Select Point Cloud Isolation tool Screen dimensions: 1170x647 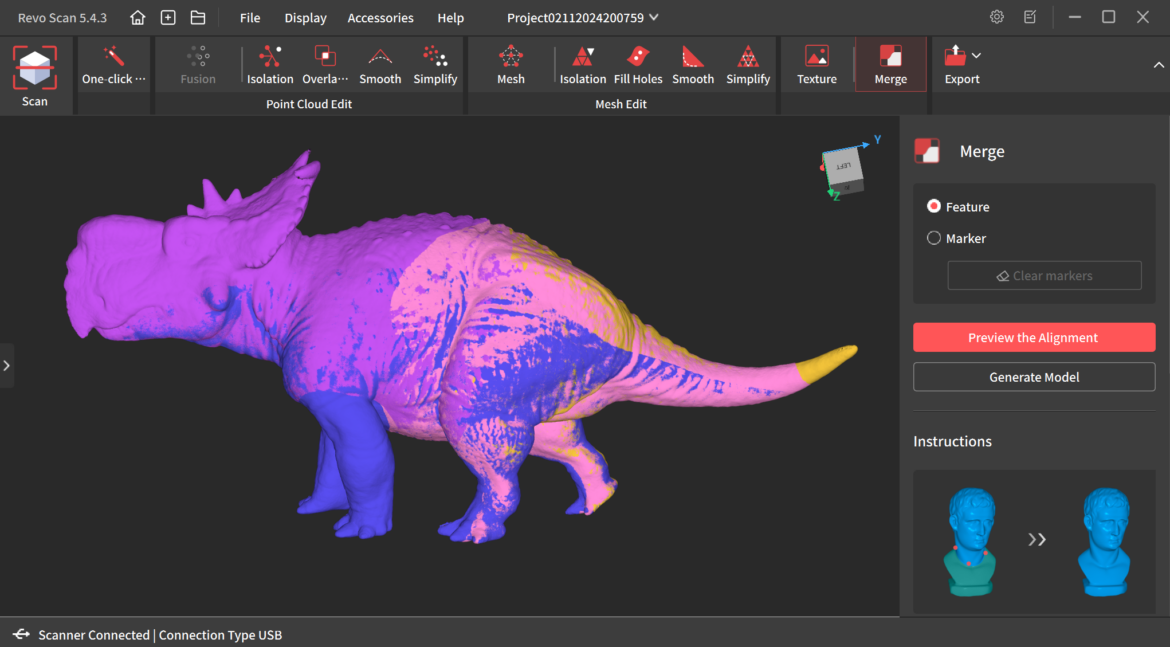tap(270, 65)
